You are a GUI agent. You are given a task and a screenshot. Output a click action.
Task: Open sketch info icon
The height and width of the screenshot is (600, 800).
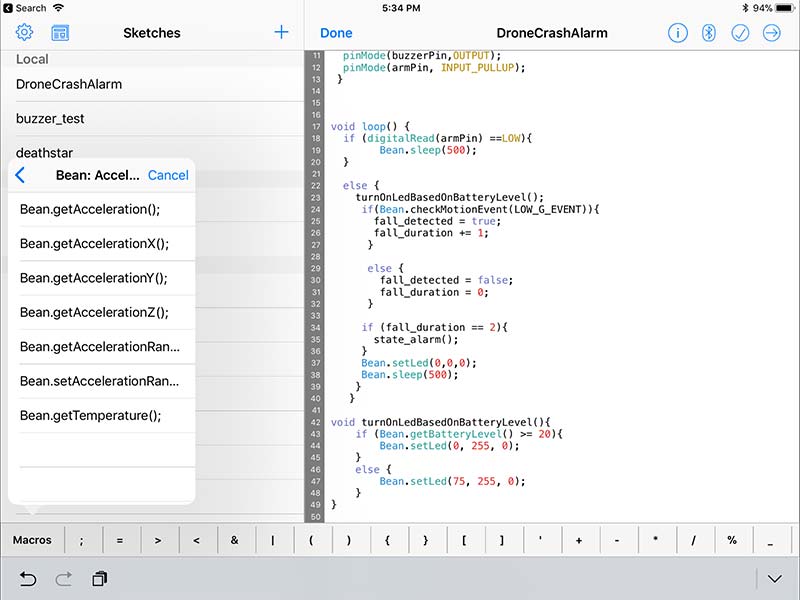[x=678, y=33]
